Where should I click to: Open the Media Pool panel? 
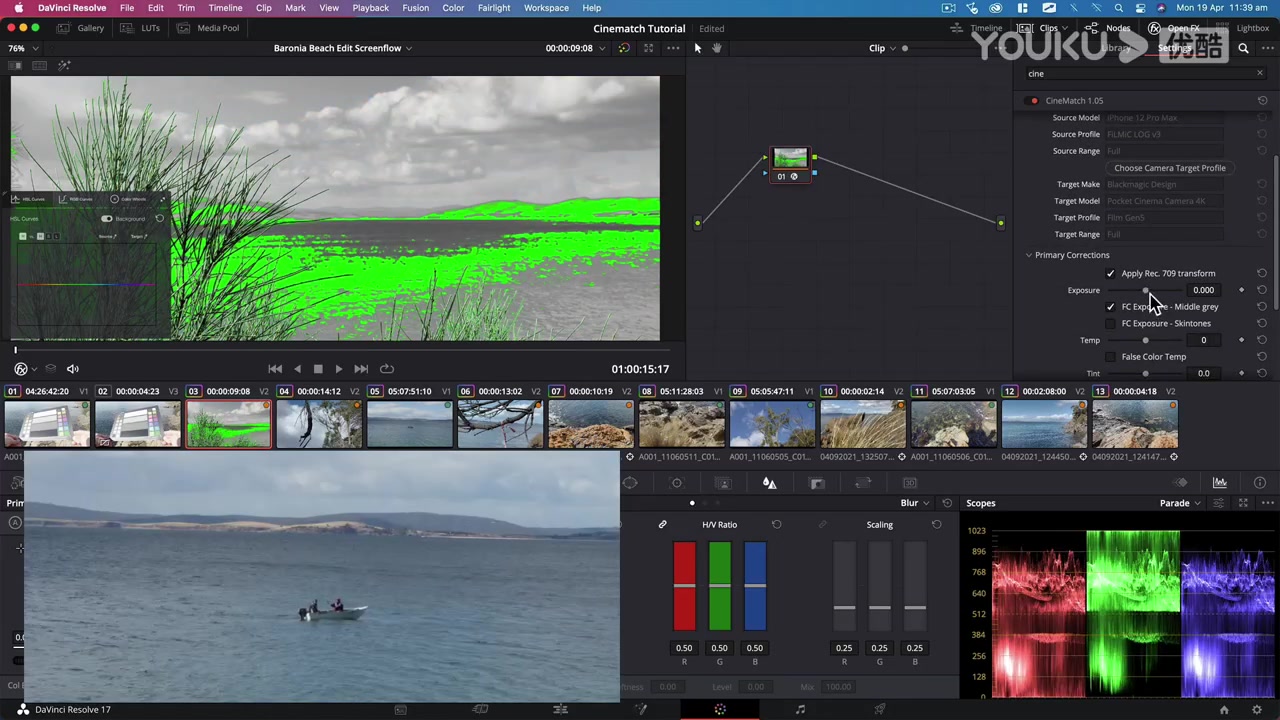click(209, 28)
